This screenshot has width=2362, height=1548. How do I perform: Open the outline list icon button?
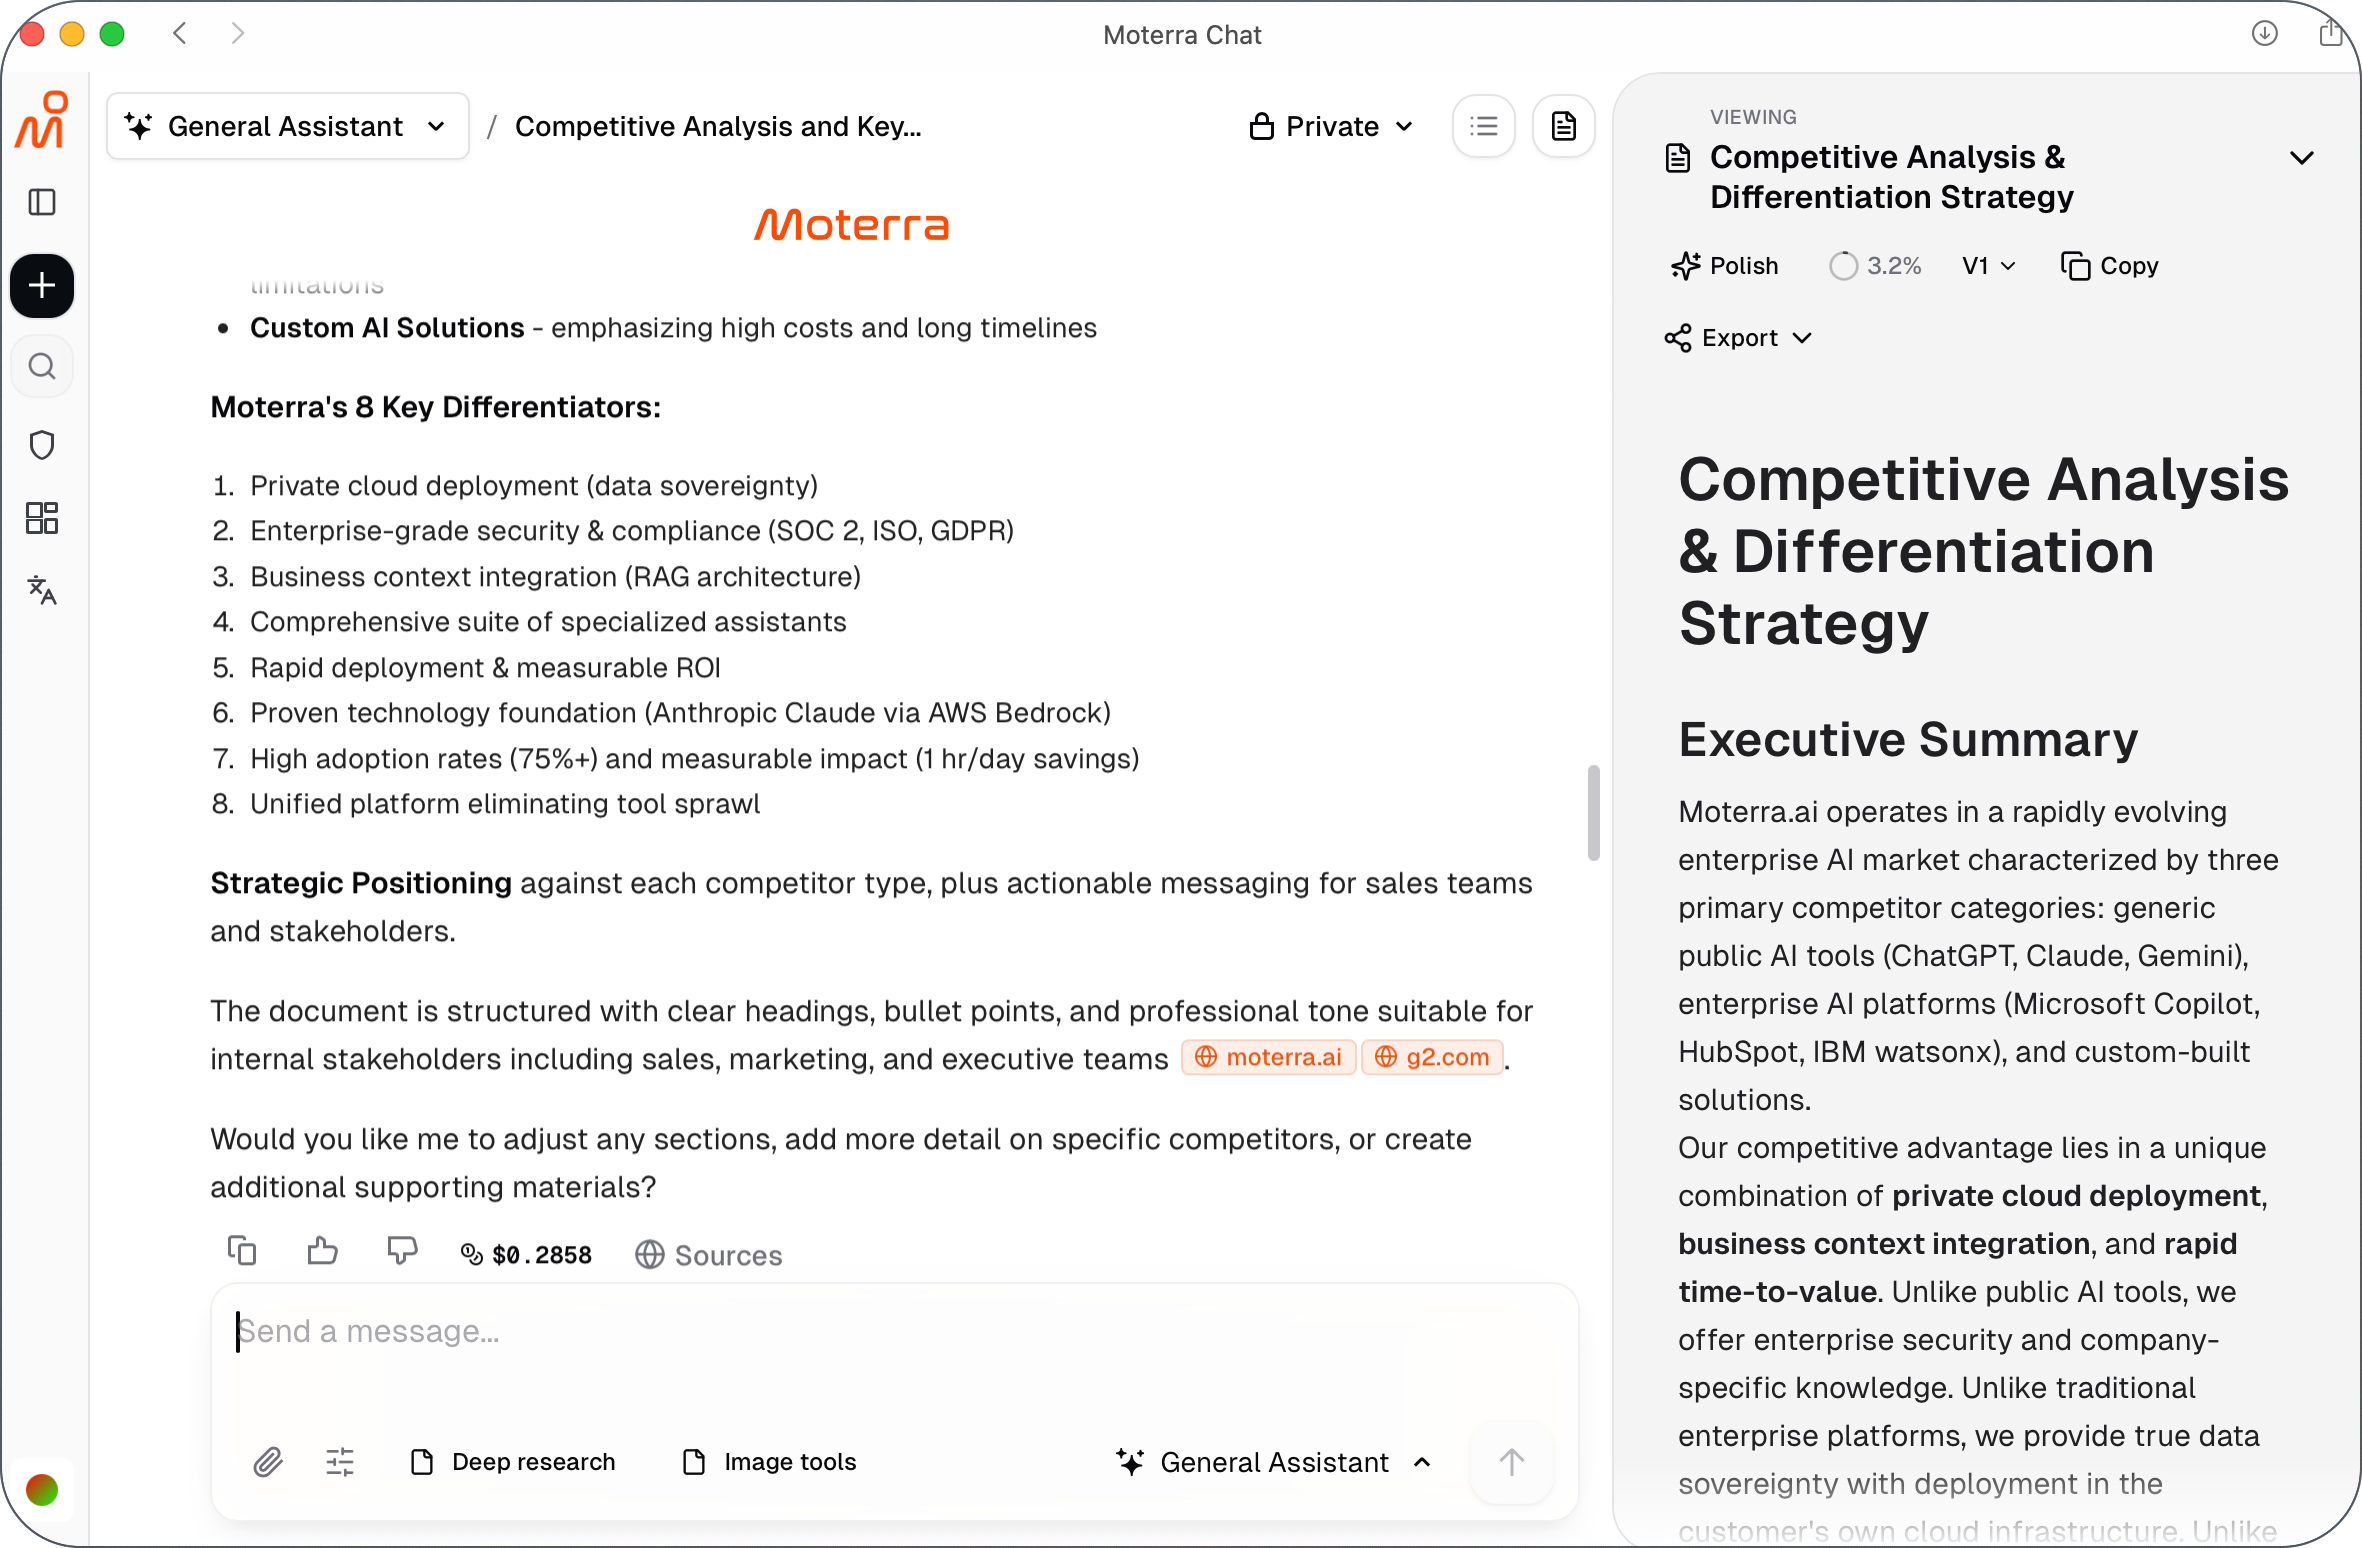click(1483, 126)
